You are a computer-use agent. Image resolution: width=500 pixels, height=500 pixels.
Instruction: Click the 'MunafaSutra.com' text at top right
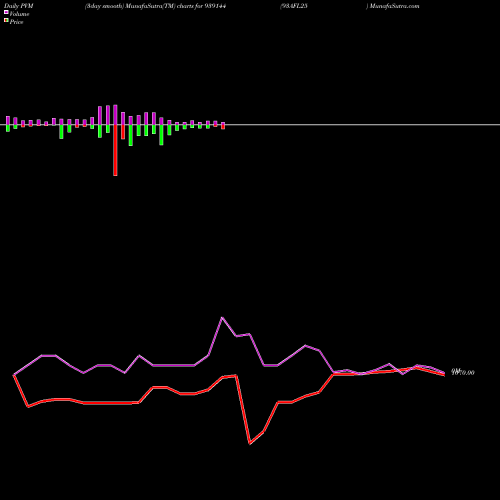point(394,6)
